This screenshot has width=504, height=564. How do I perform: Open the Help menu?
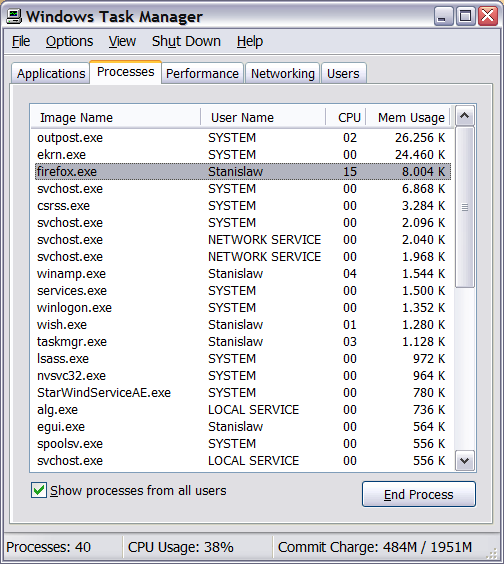click(x=250, y=41)
